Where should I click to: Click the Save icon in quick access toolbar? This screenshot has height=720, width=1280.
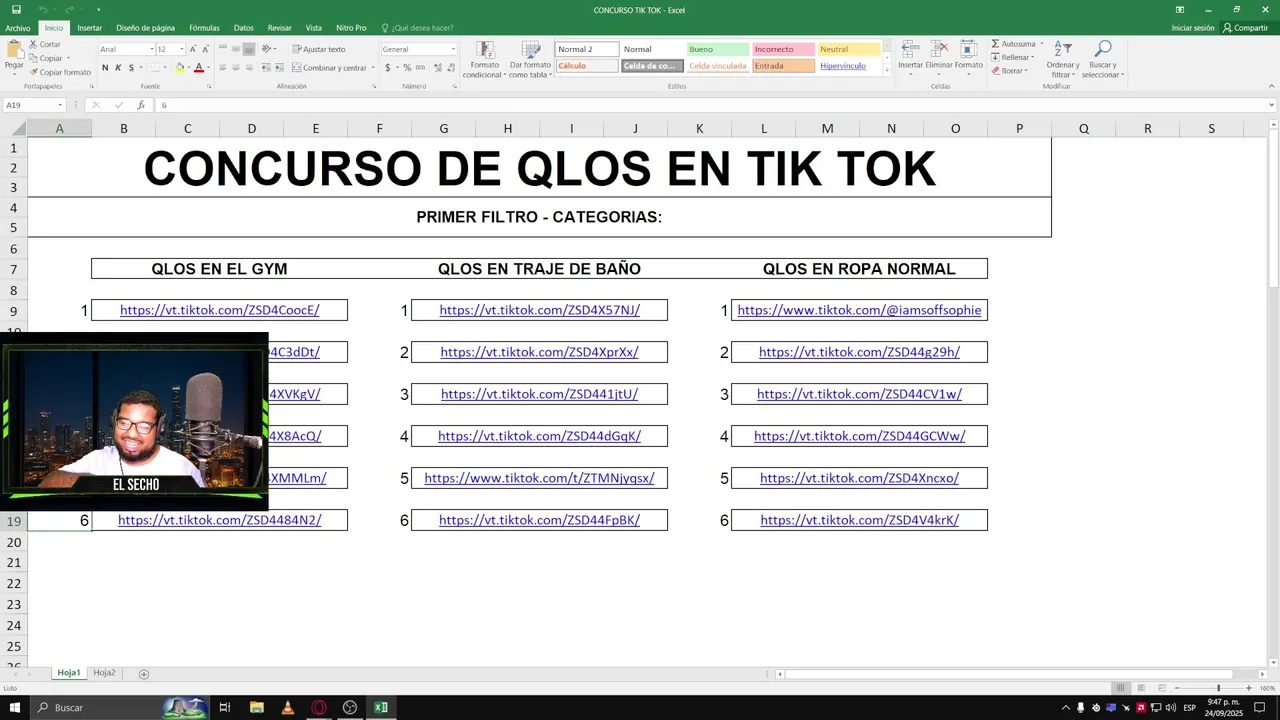[x=16, y=9]
